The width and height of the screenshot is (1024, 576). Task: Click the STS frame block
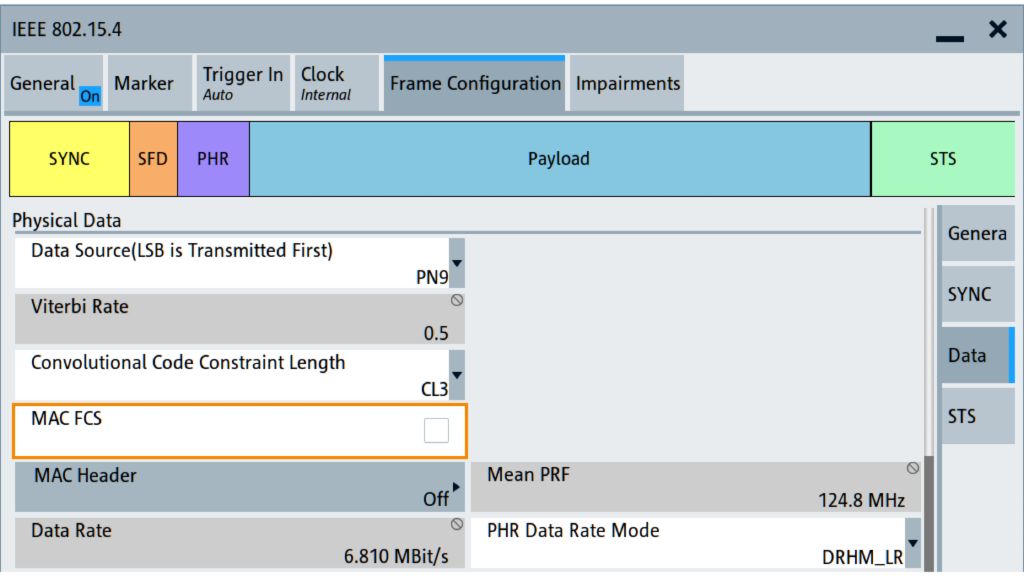pos(942,159)
